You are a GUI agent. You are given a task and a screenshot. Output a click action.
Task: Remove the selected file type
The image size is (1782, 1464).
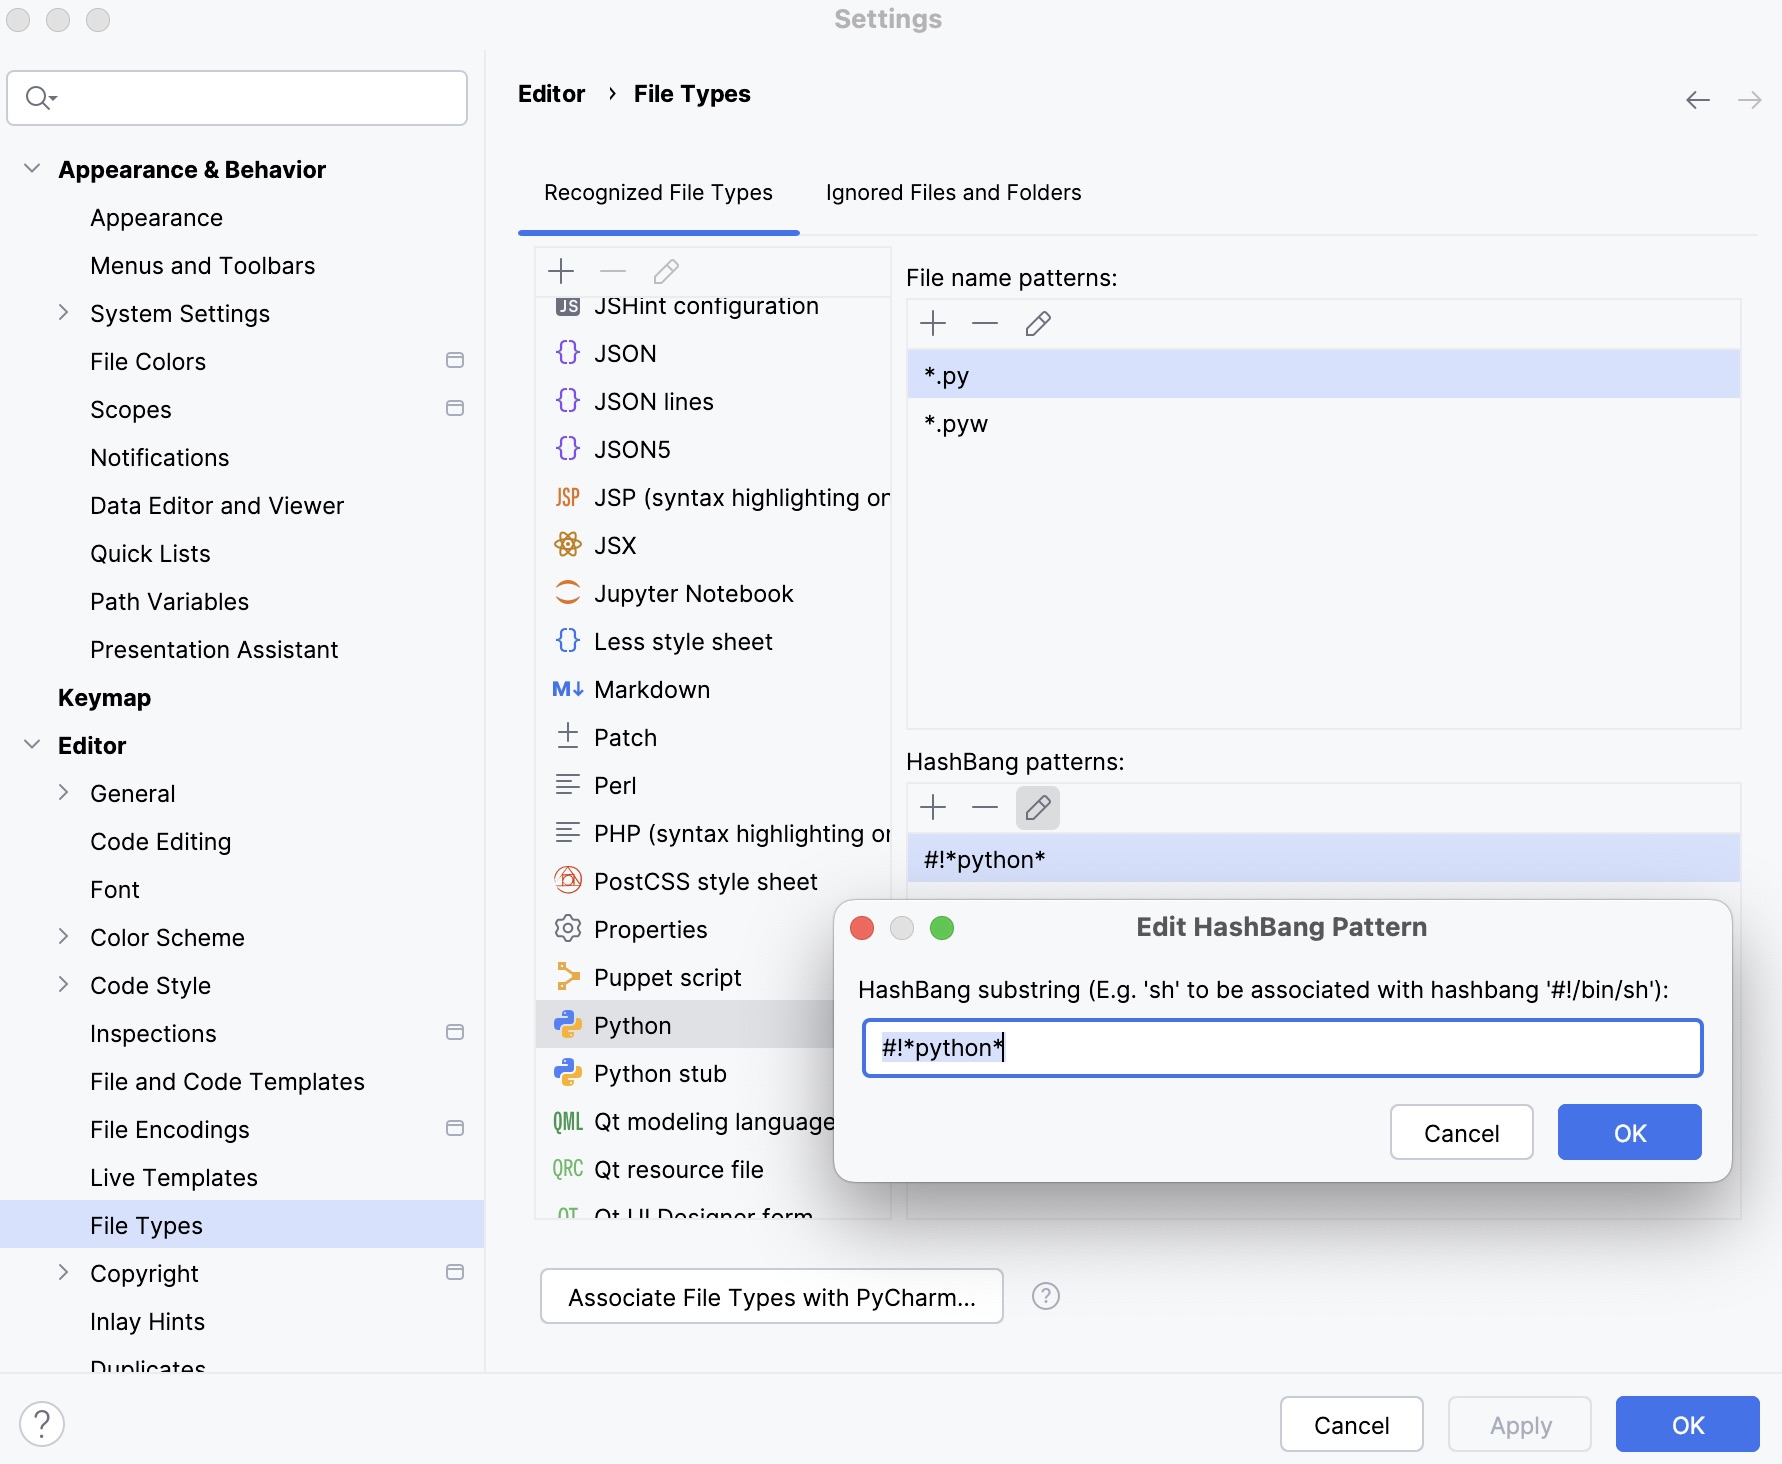613,271
